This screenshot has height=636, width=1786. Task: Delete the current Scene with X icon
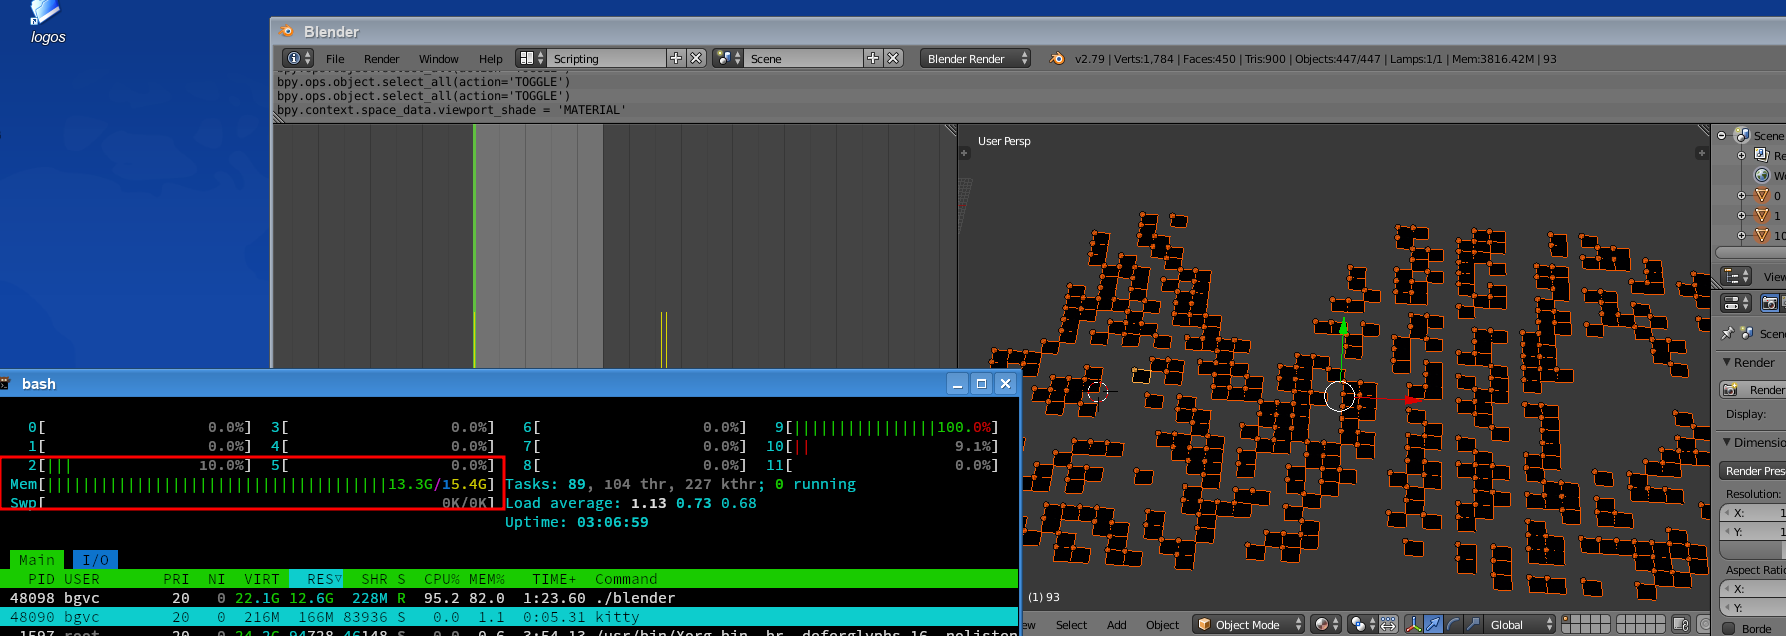click(x=893, y=58)
